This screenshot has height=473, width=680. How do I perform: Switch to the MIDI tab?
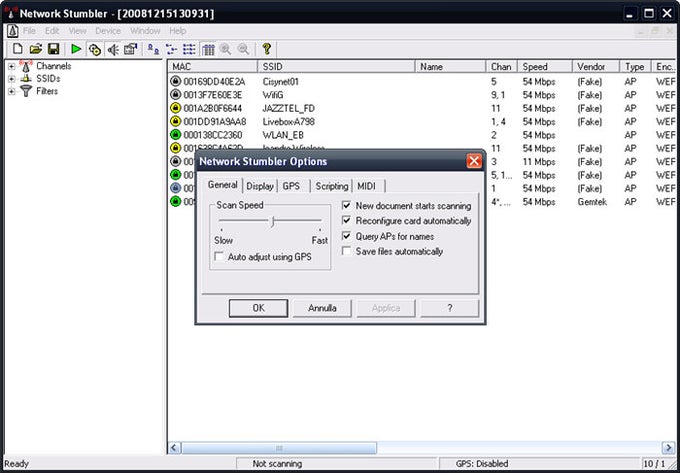366,186
